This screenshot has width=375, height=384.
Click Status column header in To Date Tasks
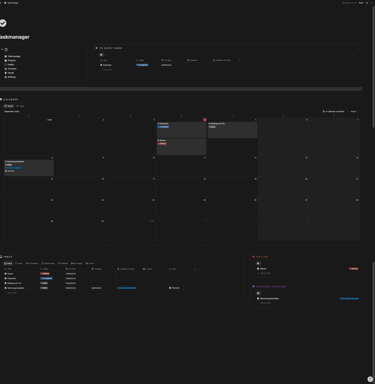[x=140, y=60]
